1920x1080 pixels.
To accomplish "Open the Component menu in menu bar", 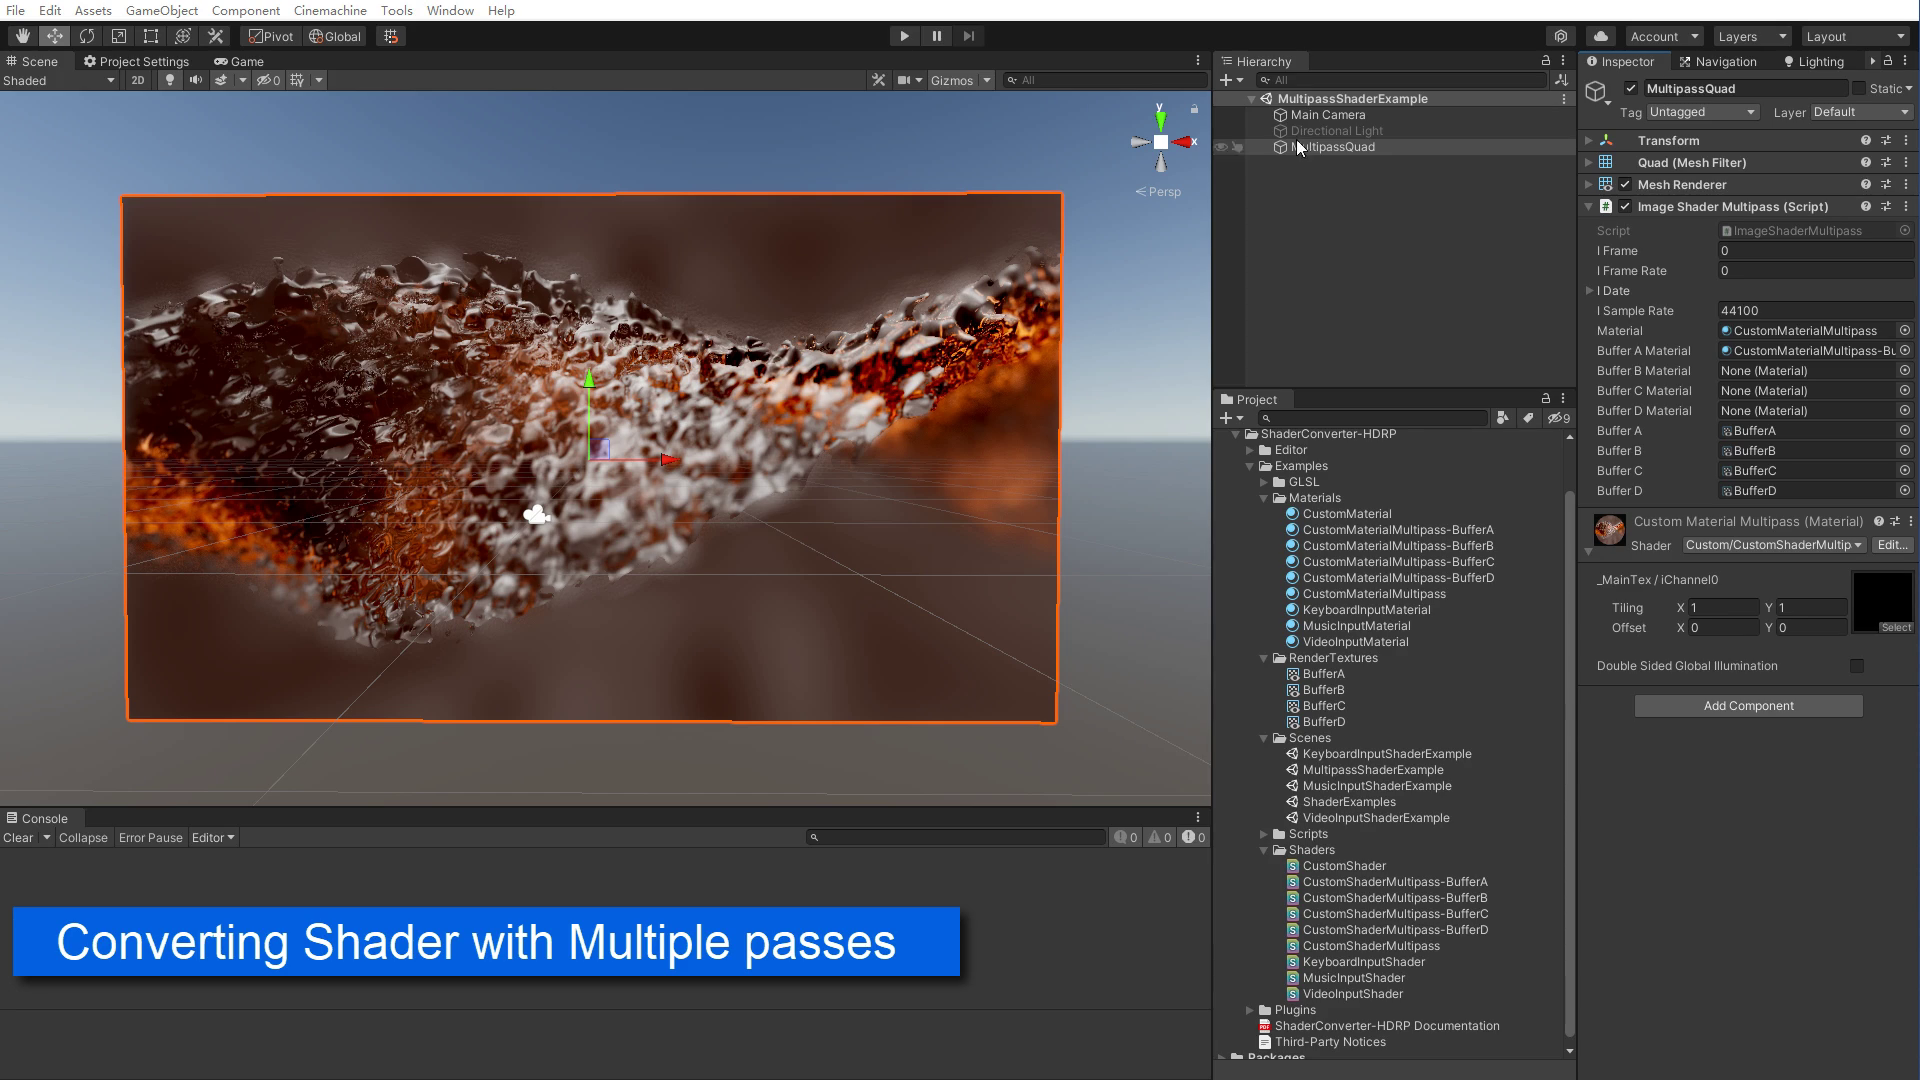I will pyautogui.click(x=244, y=11).
